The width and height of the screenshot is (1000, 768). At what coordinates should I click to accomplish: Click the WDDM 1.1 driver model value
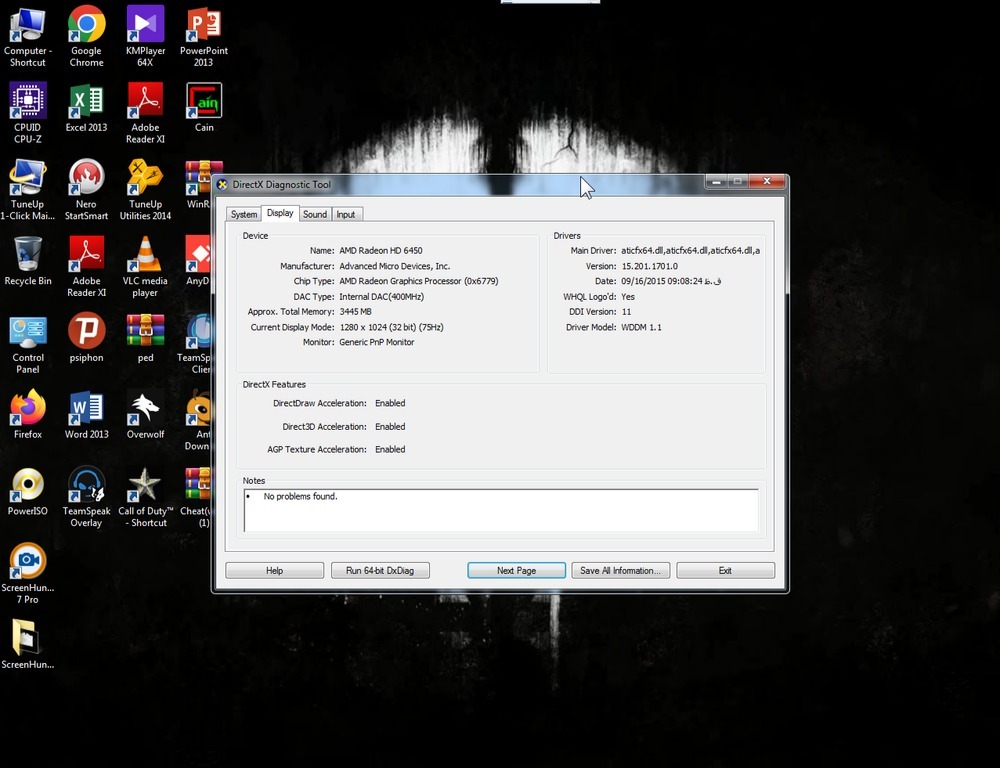[641, 327]
